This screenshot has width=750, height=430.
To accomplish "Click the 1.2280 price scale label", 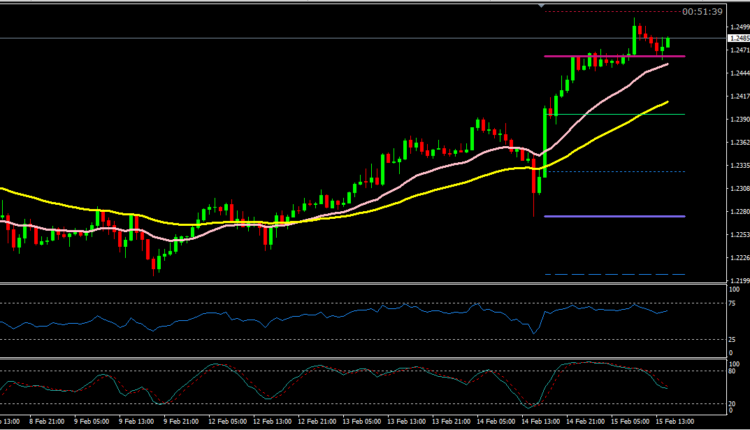I will pos(739,211).
